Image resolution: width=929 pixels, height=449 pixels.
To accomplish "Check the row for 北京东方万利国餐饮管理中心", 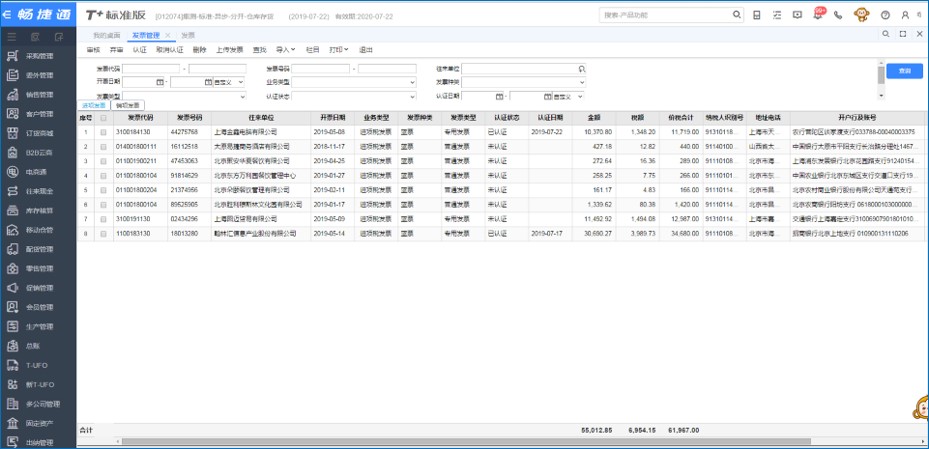I will 104,176.
